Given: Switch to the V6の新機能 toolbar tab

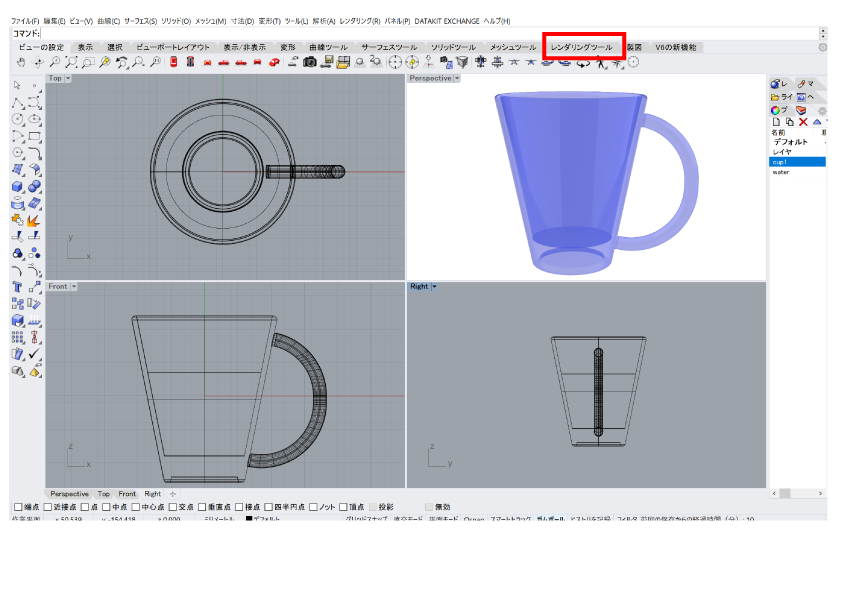Looking at the screenshot, I should point(676,47).
